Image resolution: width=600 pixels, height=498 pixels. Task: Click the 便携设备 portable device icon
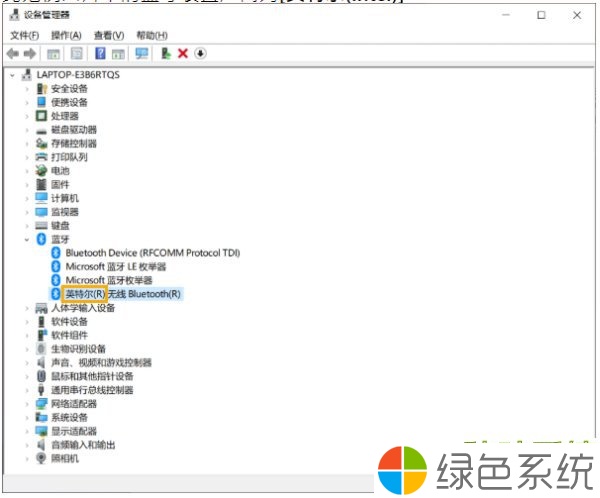pyautogui.click(x=41, y=102)
